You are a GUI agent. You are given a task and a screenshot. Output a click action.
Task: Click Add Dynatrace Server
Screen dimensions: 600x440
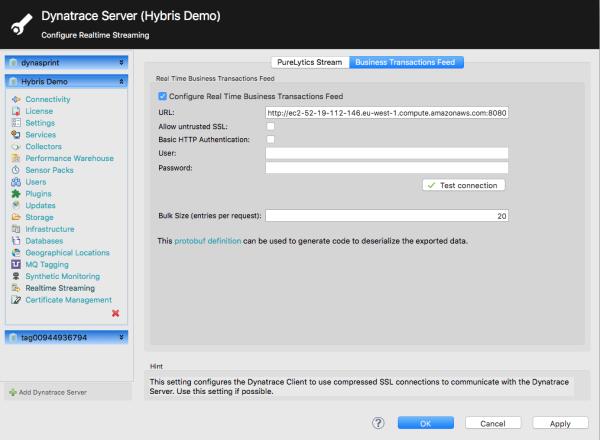tap(53, 393)
